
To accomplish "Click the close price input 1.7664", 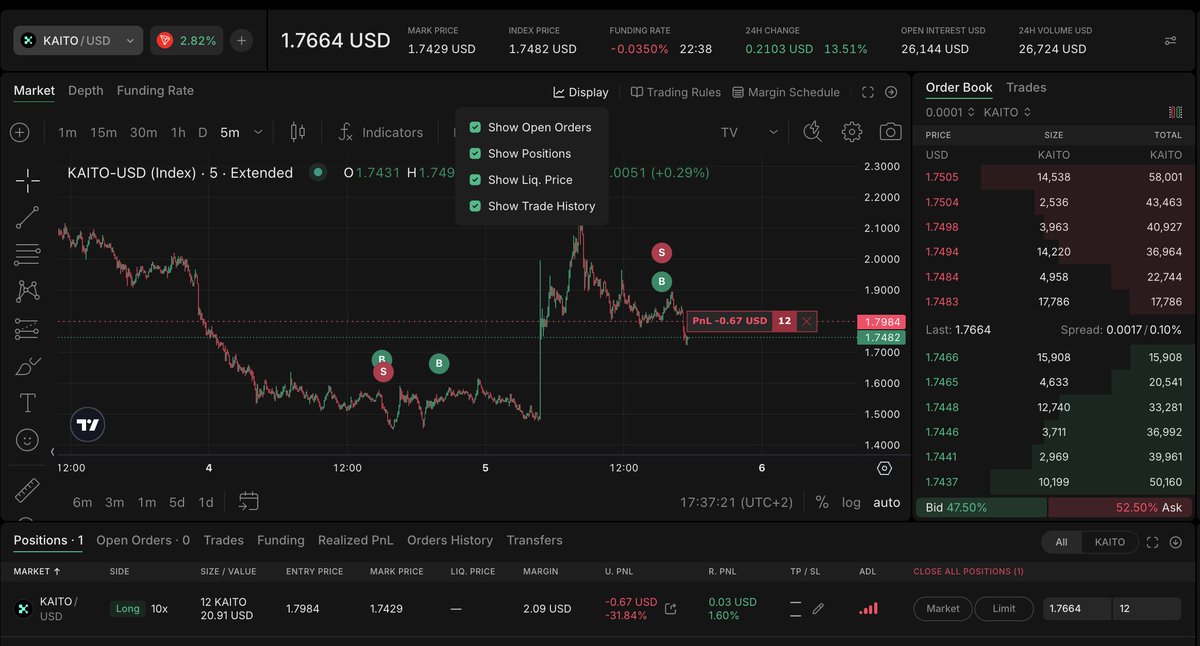I will (1077, 608).
